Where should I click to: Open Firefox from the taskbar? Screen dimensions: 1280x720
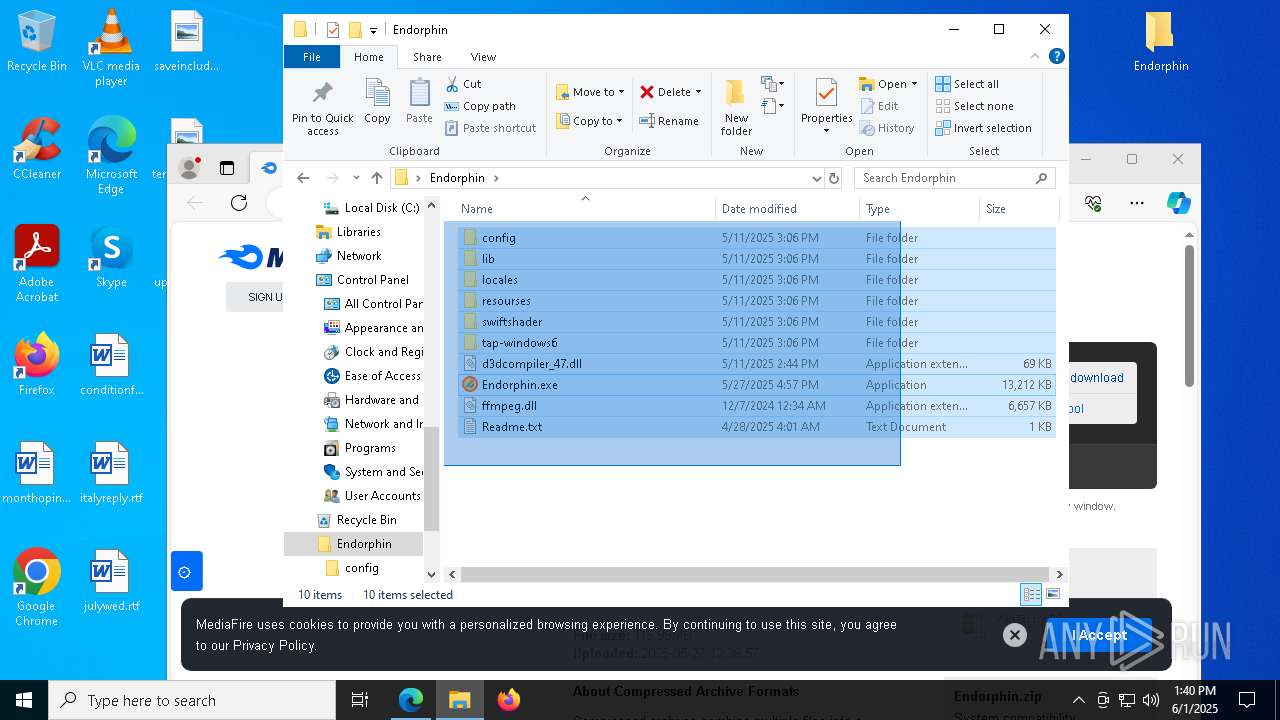[x=508, y=700]
